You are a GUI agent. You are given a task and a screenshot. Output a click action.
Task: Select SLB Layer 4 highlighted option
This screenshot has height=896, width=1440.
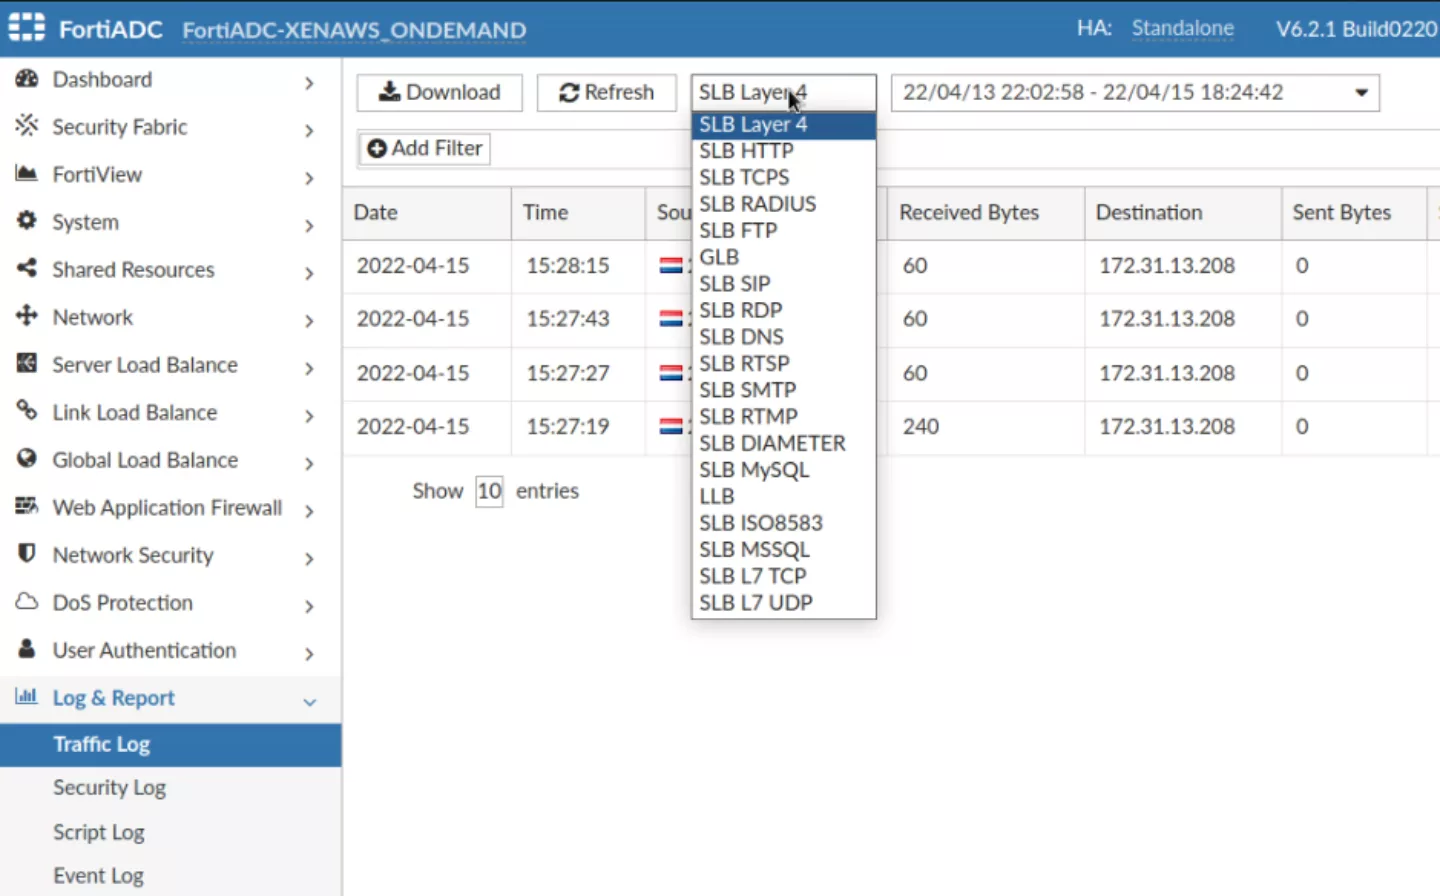click(783, 124)
